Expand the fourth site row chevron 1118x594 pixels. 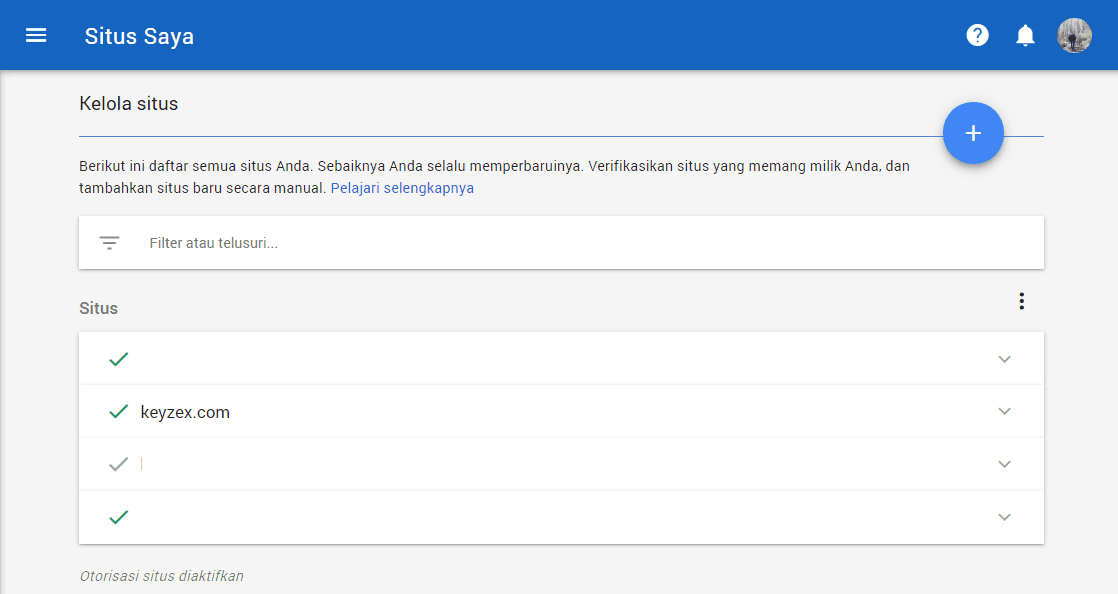click(x=1005, y=517)
